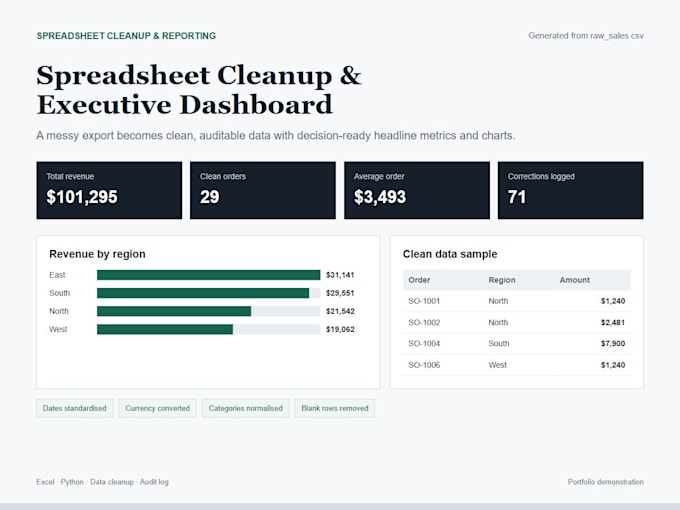Select the Clean orders 29 card
The image size is (680, 510).
(x=263, y=190)
